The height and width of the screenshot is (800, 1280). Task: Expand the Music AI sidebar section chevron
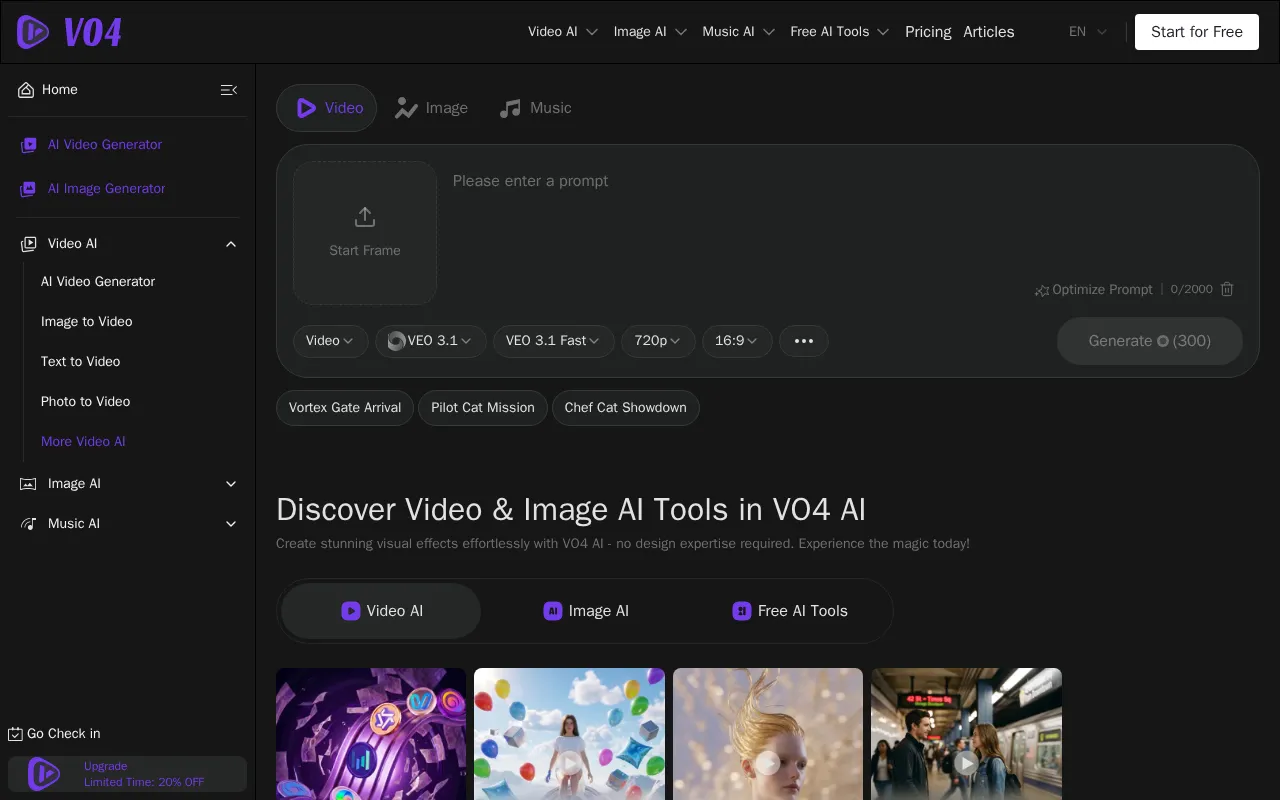pos(231,524)
